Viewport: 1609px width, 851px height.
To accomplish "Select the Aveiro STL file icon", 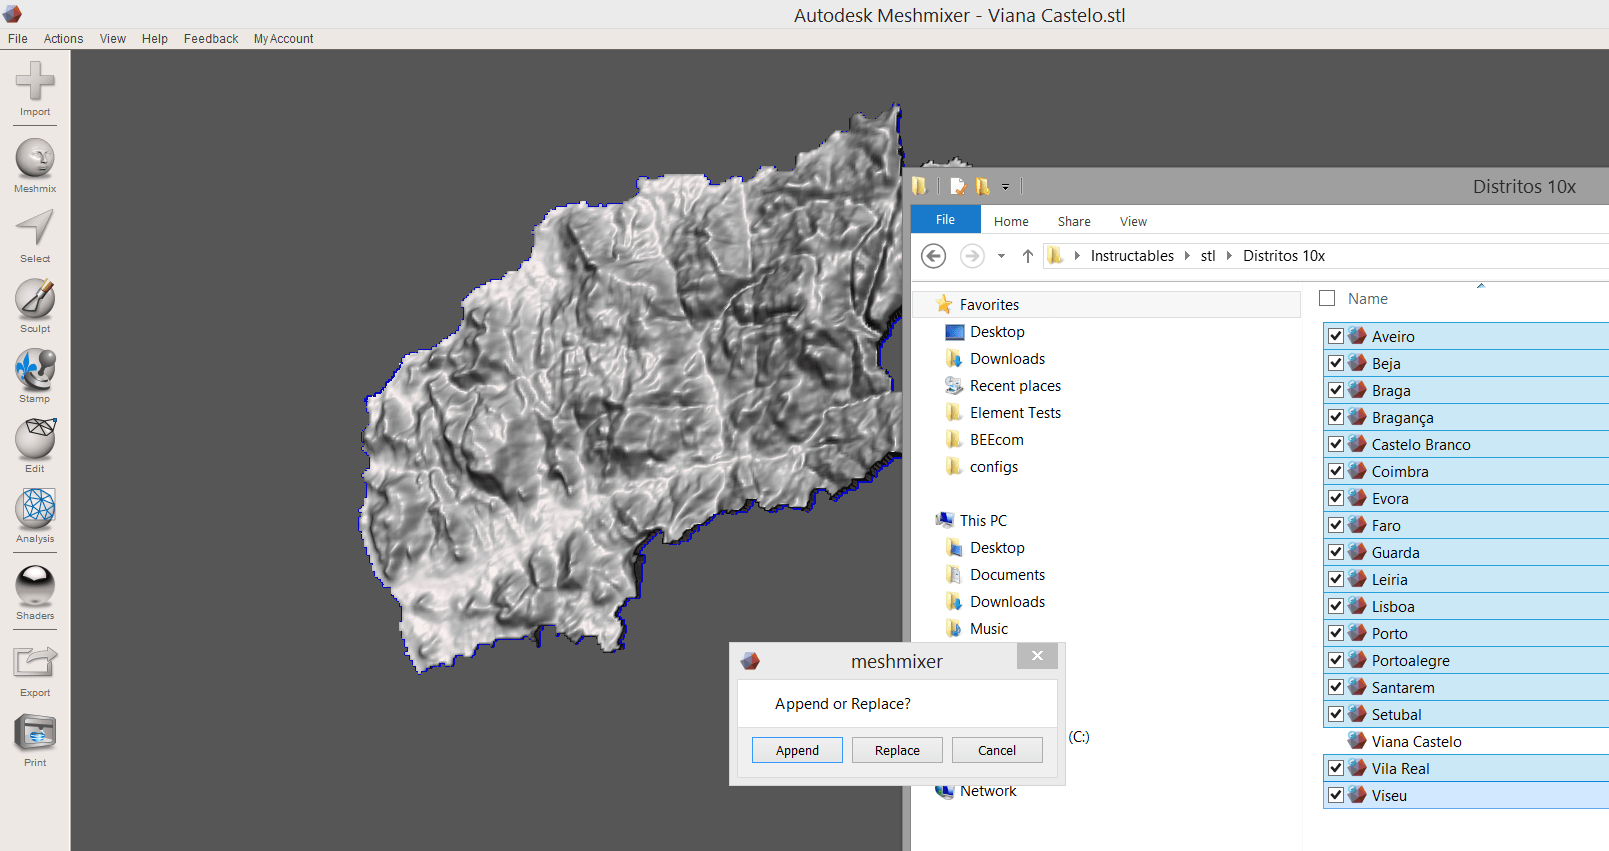I will pyautogui.click(x=1357, y=336).
